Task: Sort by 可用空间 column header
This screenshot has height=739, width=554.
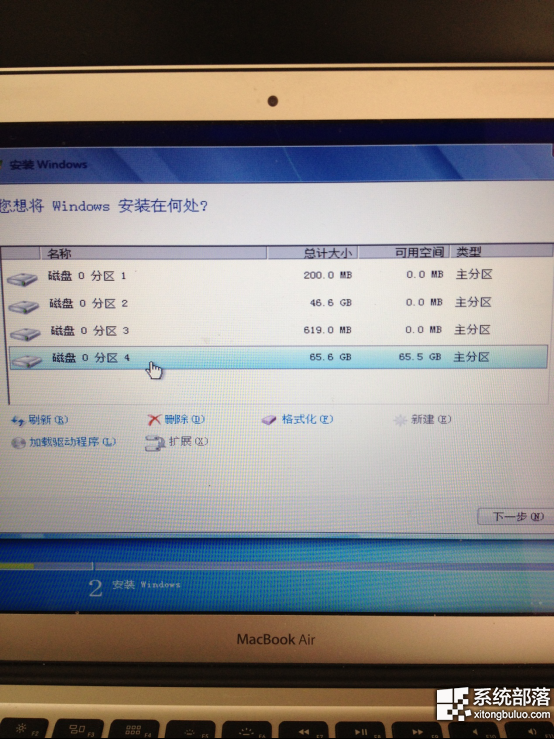Action: point(404,252)
